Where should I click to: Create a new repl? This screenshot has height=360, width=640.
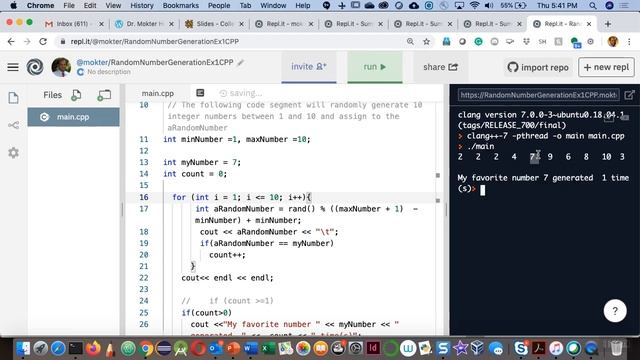pyautogui.click(x=606, y=67)
